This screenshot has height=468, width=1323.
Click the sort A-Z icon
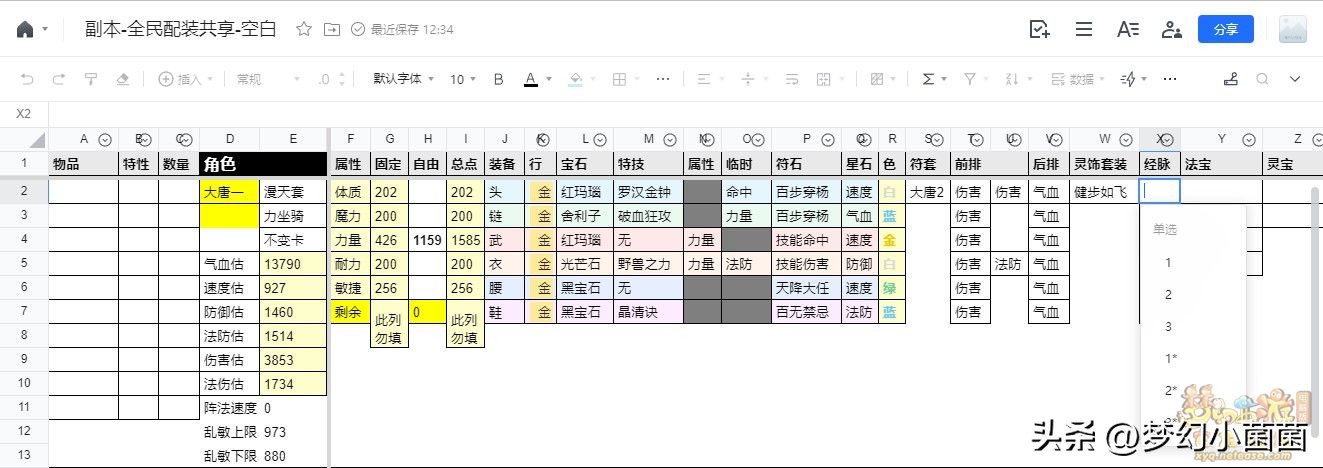point(1012,79)
